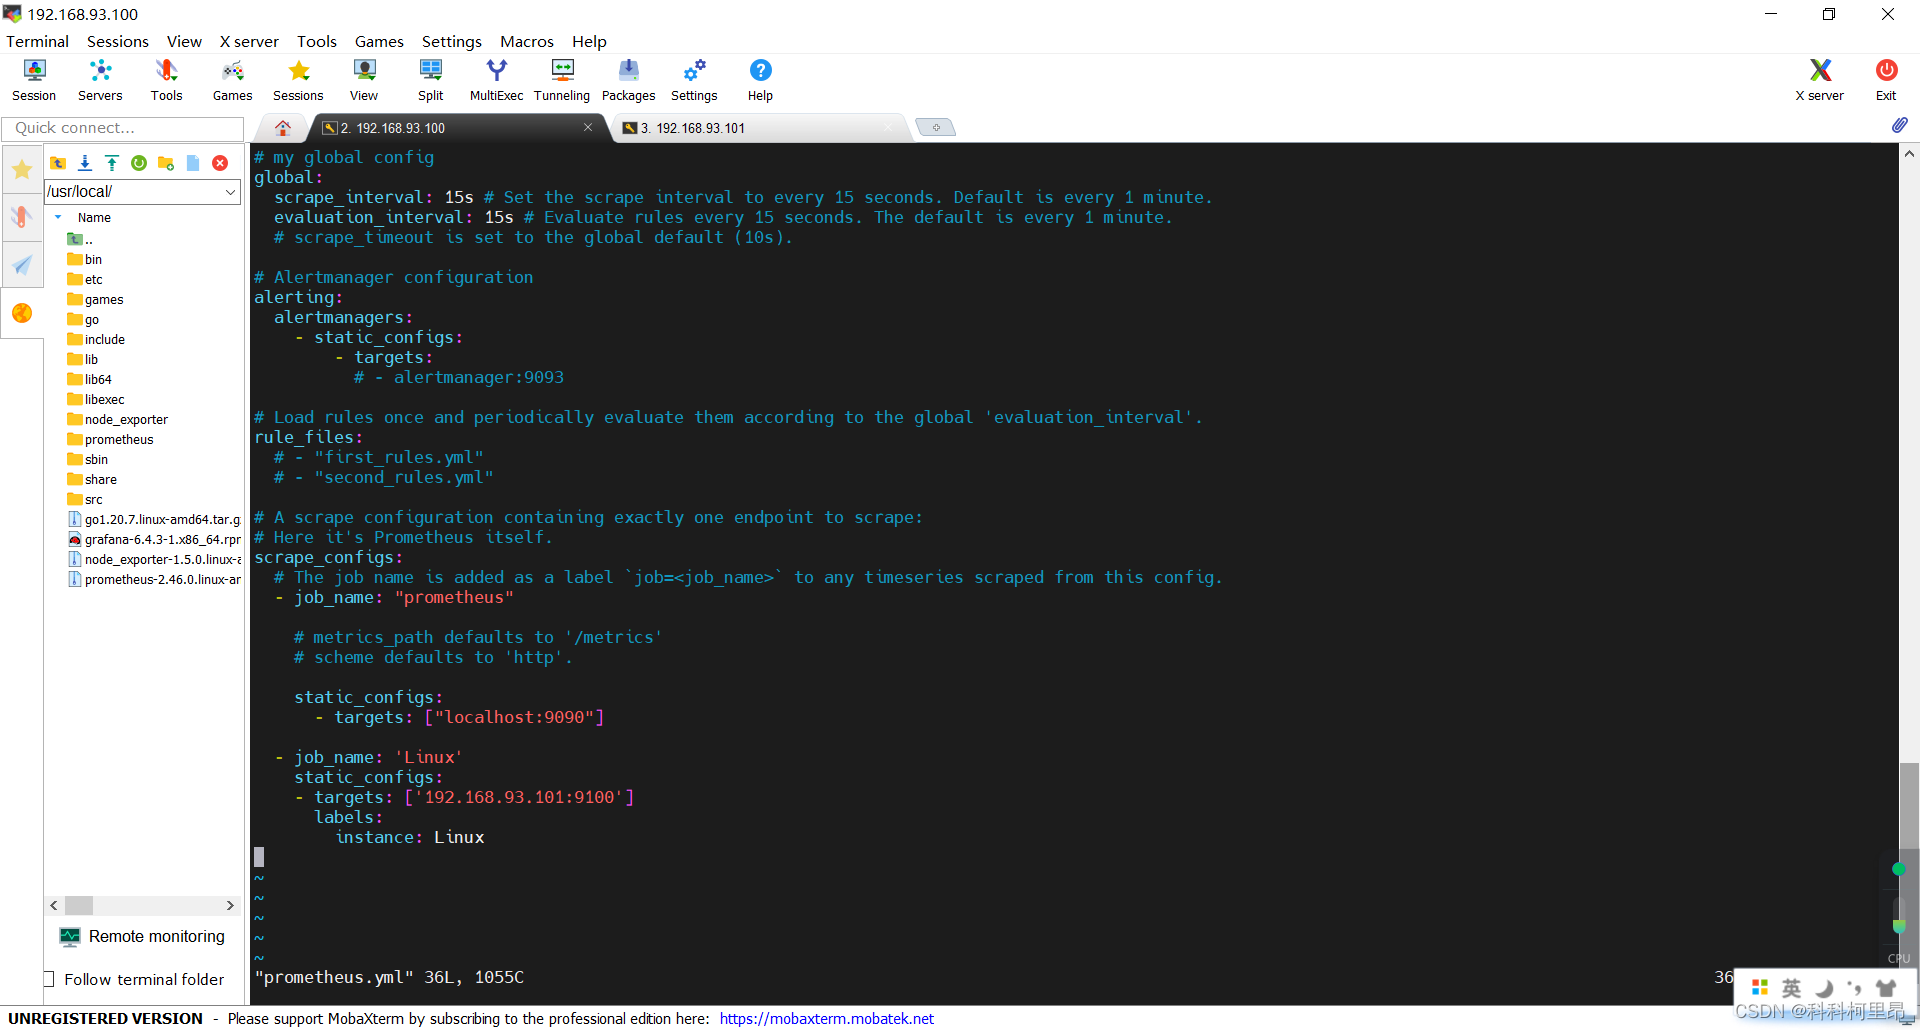Click the Tools toolbar icon
Screen dimensions: 1920x1030
pyautogui.click(x=166, y=80)
